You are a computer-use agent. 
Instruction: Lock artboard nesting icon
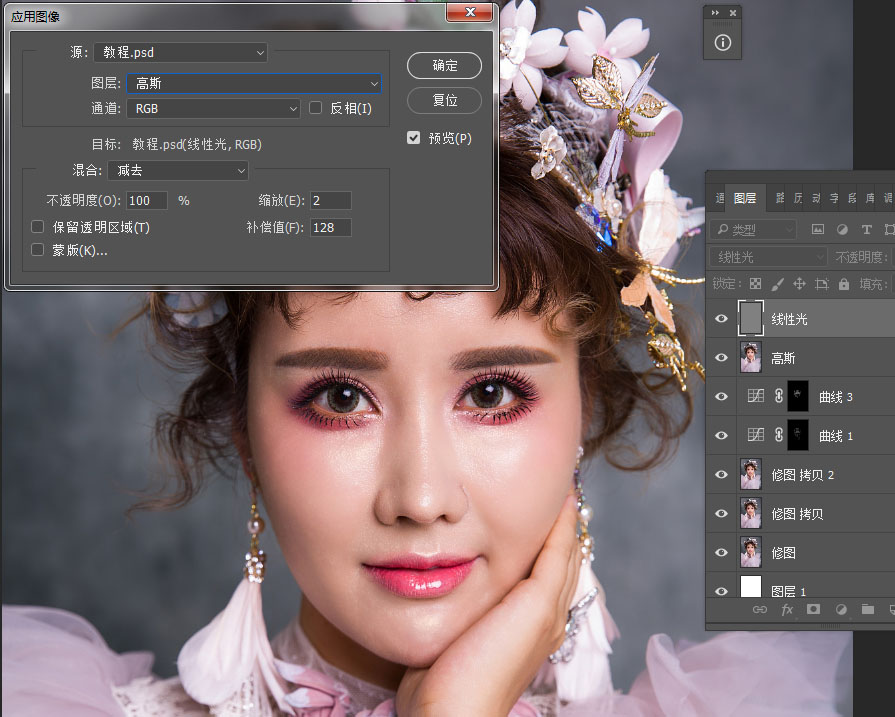(822, 284)
